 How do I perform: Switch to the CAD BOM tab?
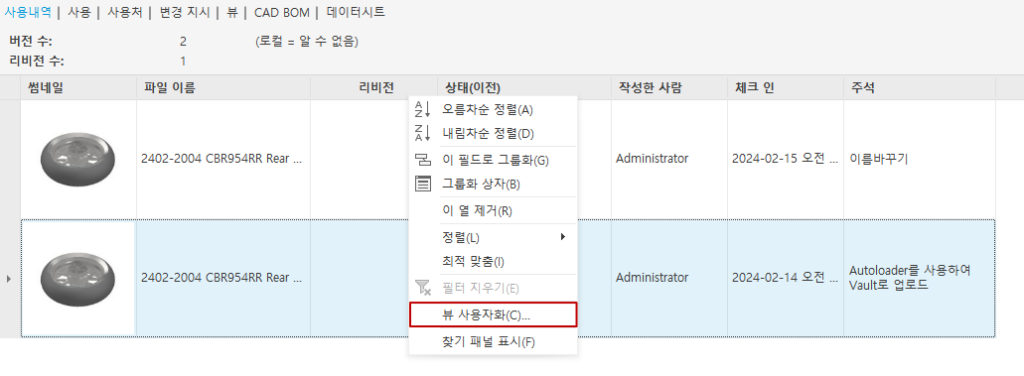point(281,12)
